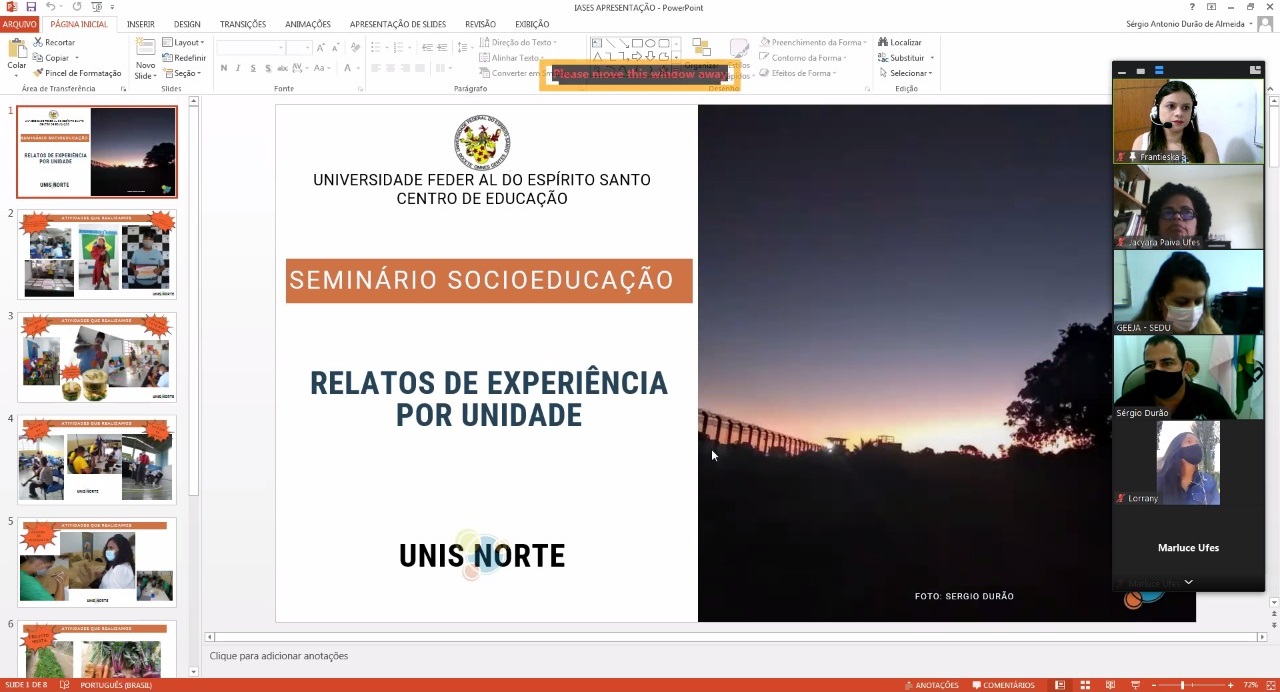Viewport: 1280px width, 692px height.
Task: Expand more participants in video panel
Action: click(x=1188, y=582)
